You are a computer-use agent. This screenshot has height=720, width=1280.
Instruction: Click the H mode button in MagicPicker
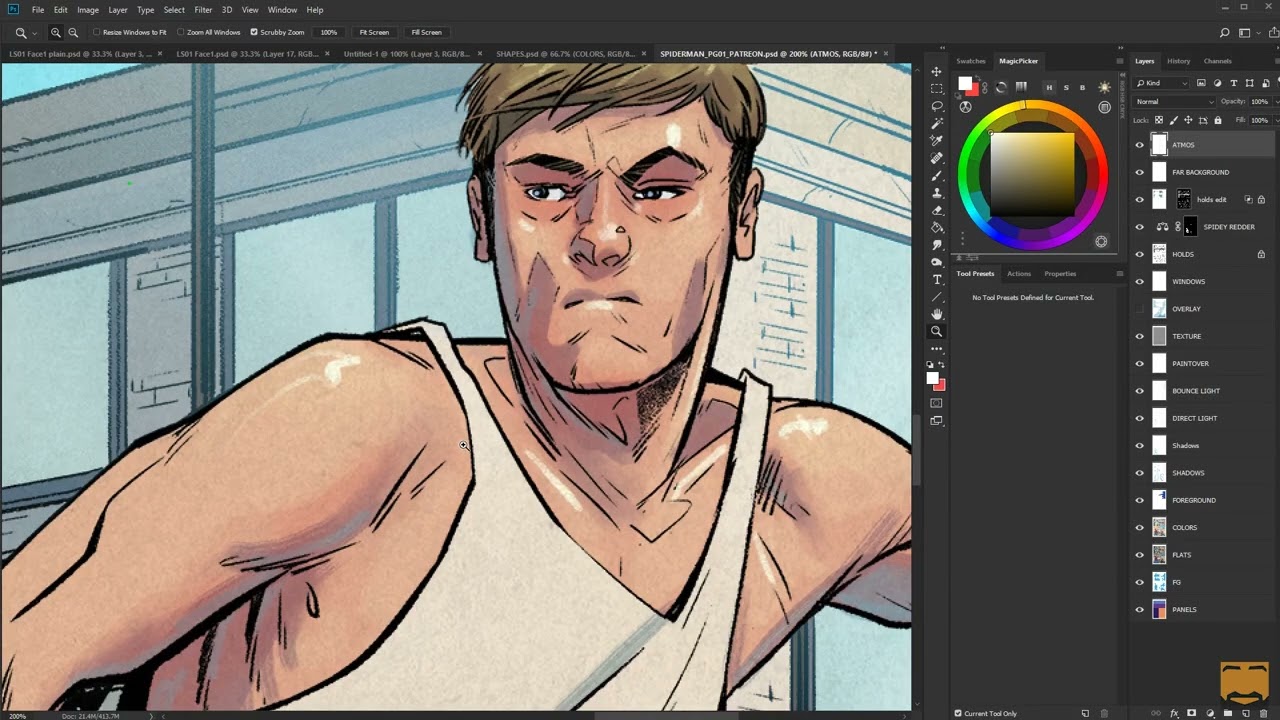pos(1049,88)
